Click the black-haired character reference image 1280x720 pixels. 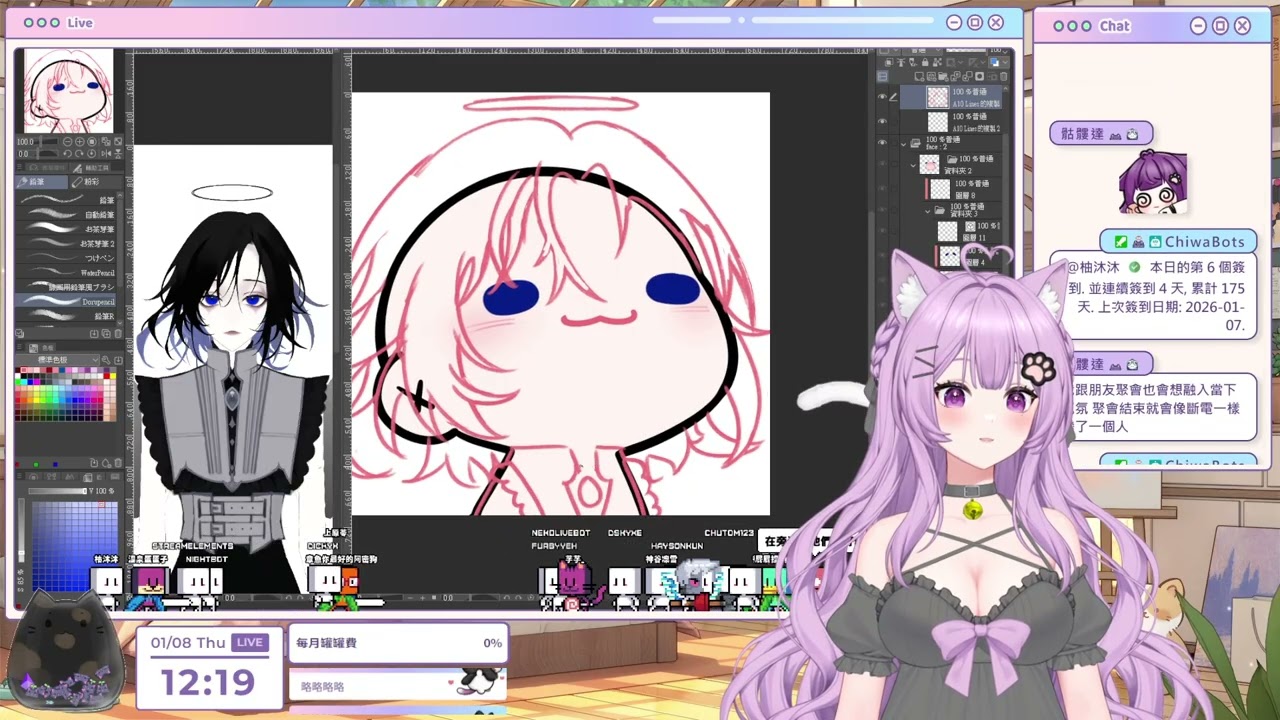point(233,370)
